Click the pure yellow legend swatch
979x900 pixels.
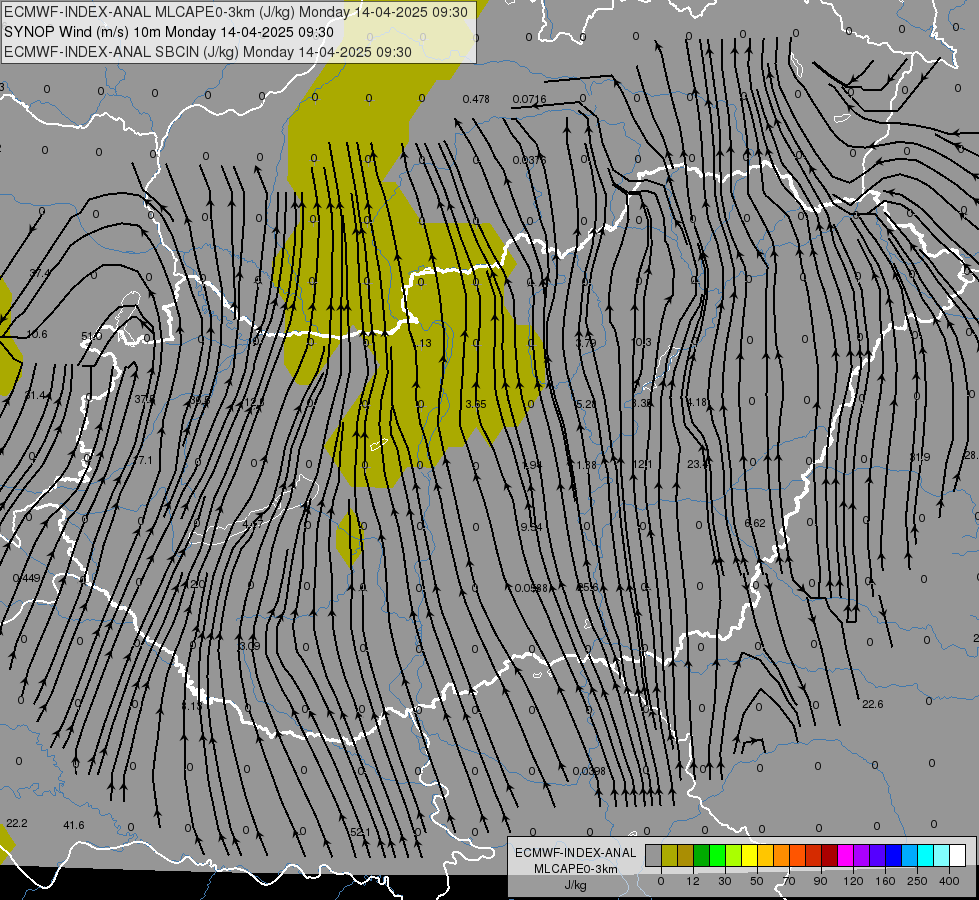(749, 855)
